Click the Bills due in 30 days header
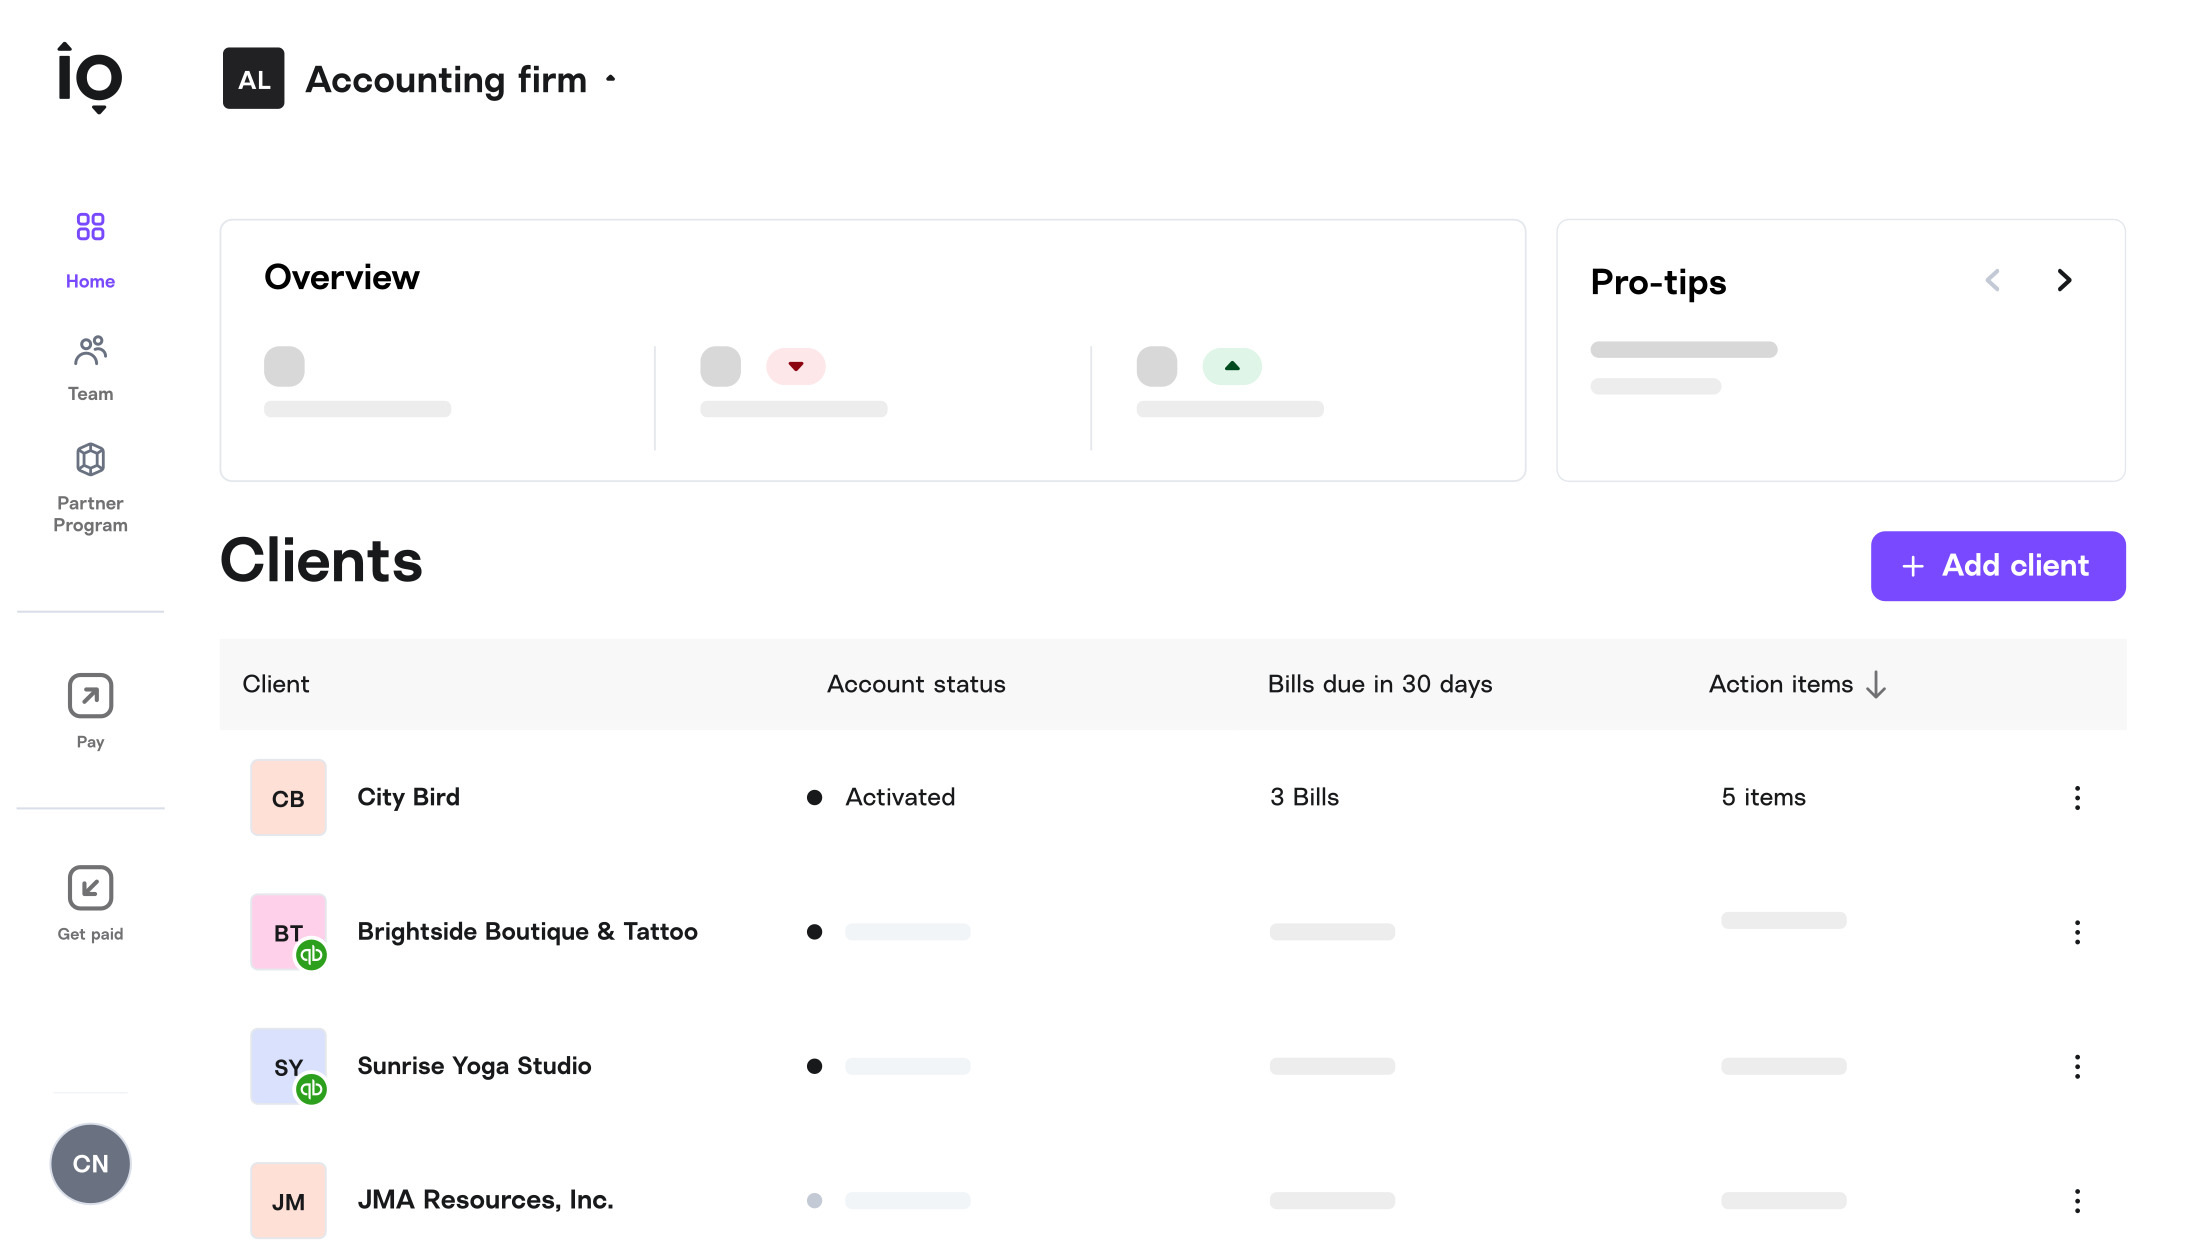 1379,685
